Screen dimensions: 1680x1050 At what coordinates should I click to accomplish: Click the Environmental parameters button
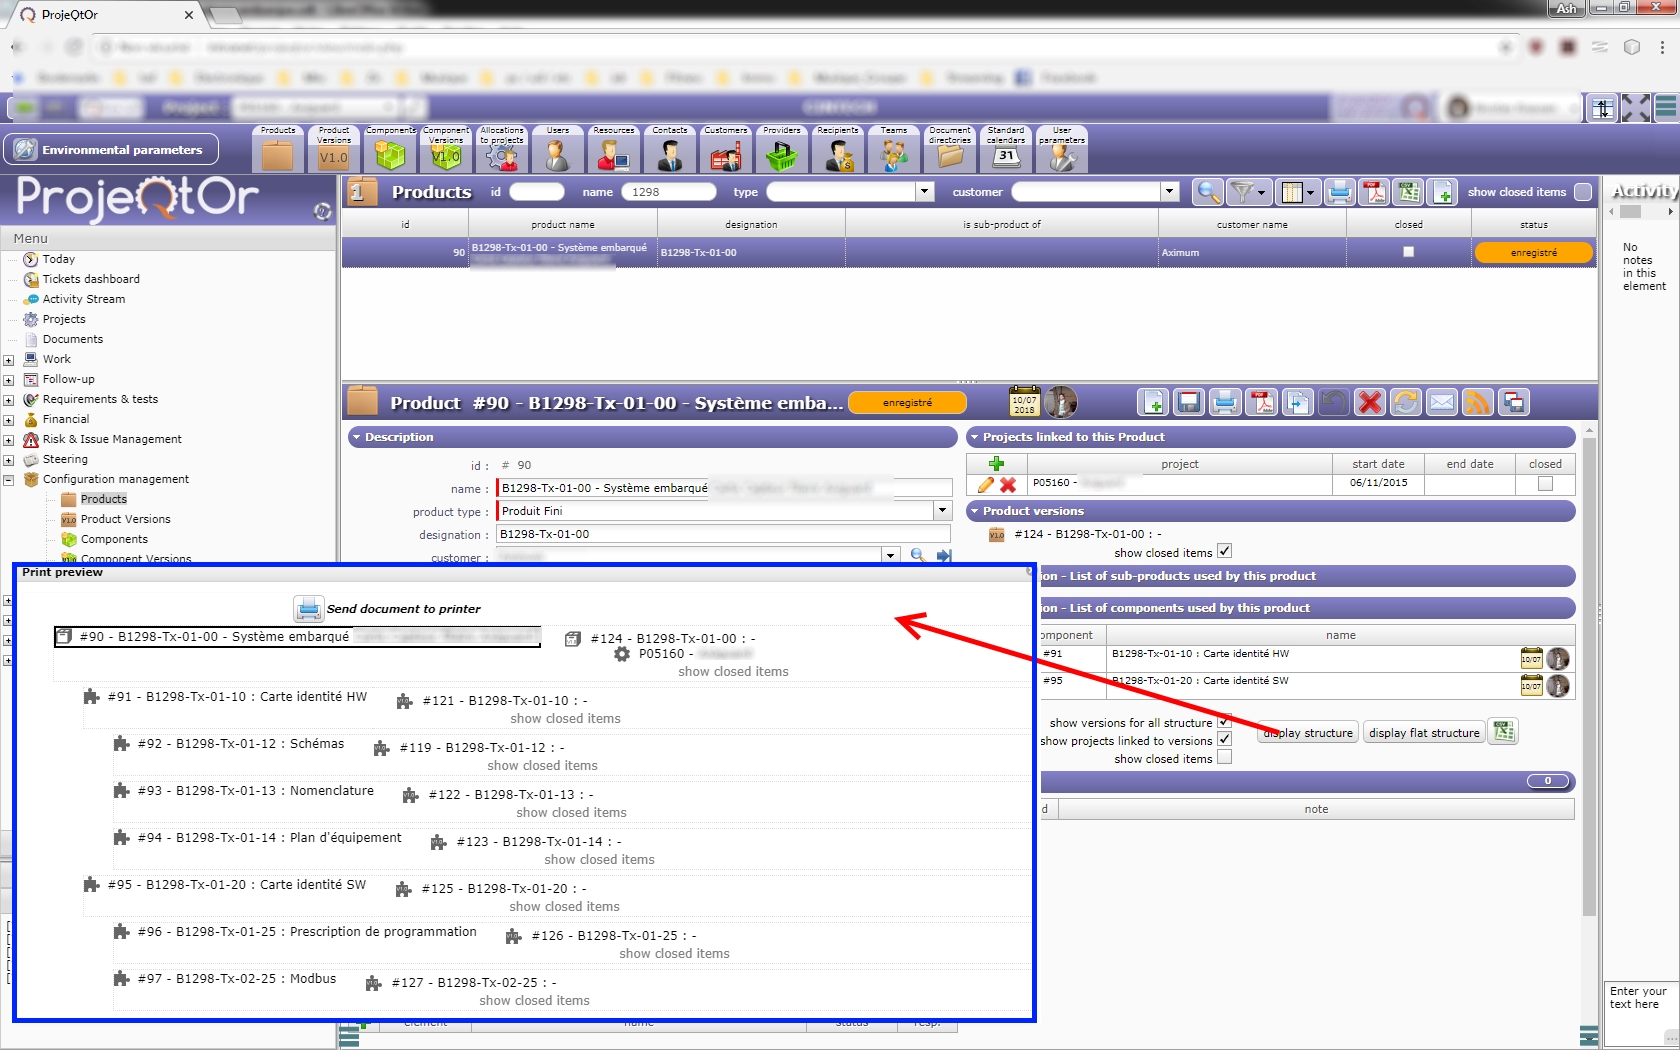(111, 150)
